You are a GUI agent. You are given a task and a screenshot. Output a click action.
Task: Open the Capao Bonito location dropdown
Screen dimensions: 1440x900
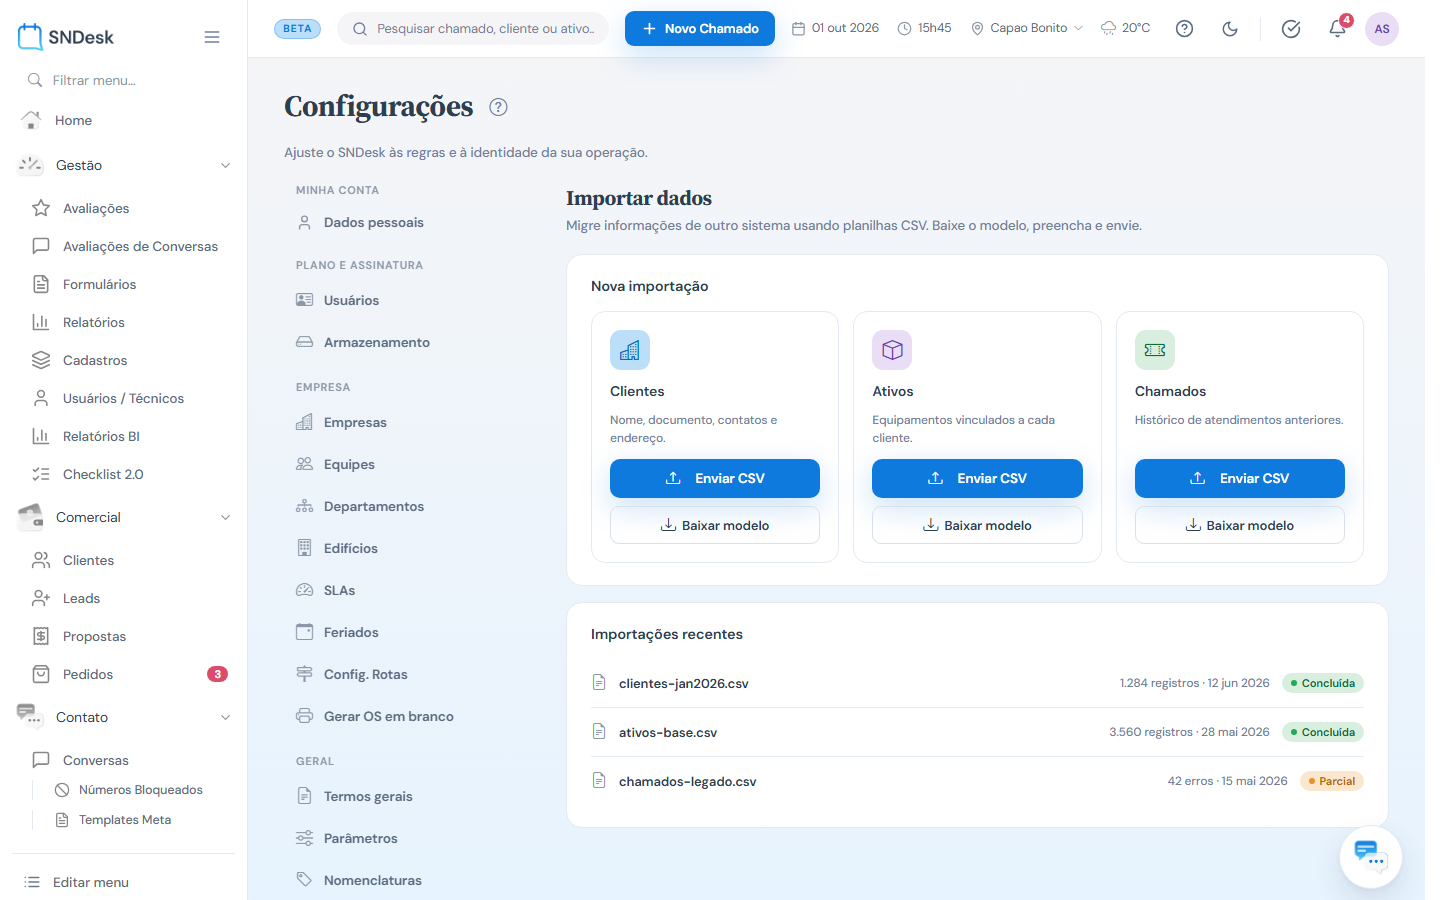coord(1027,28)
